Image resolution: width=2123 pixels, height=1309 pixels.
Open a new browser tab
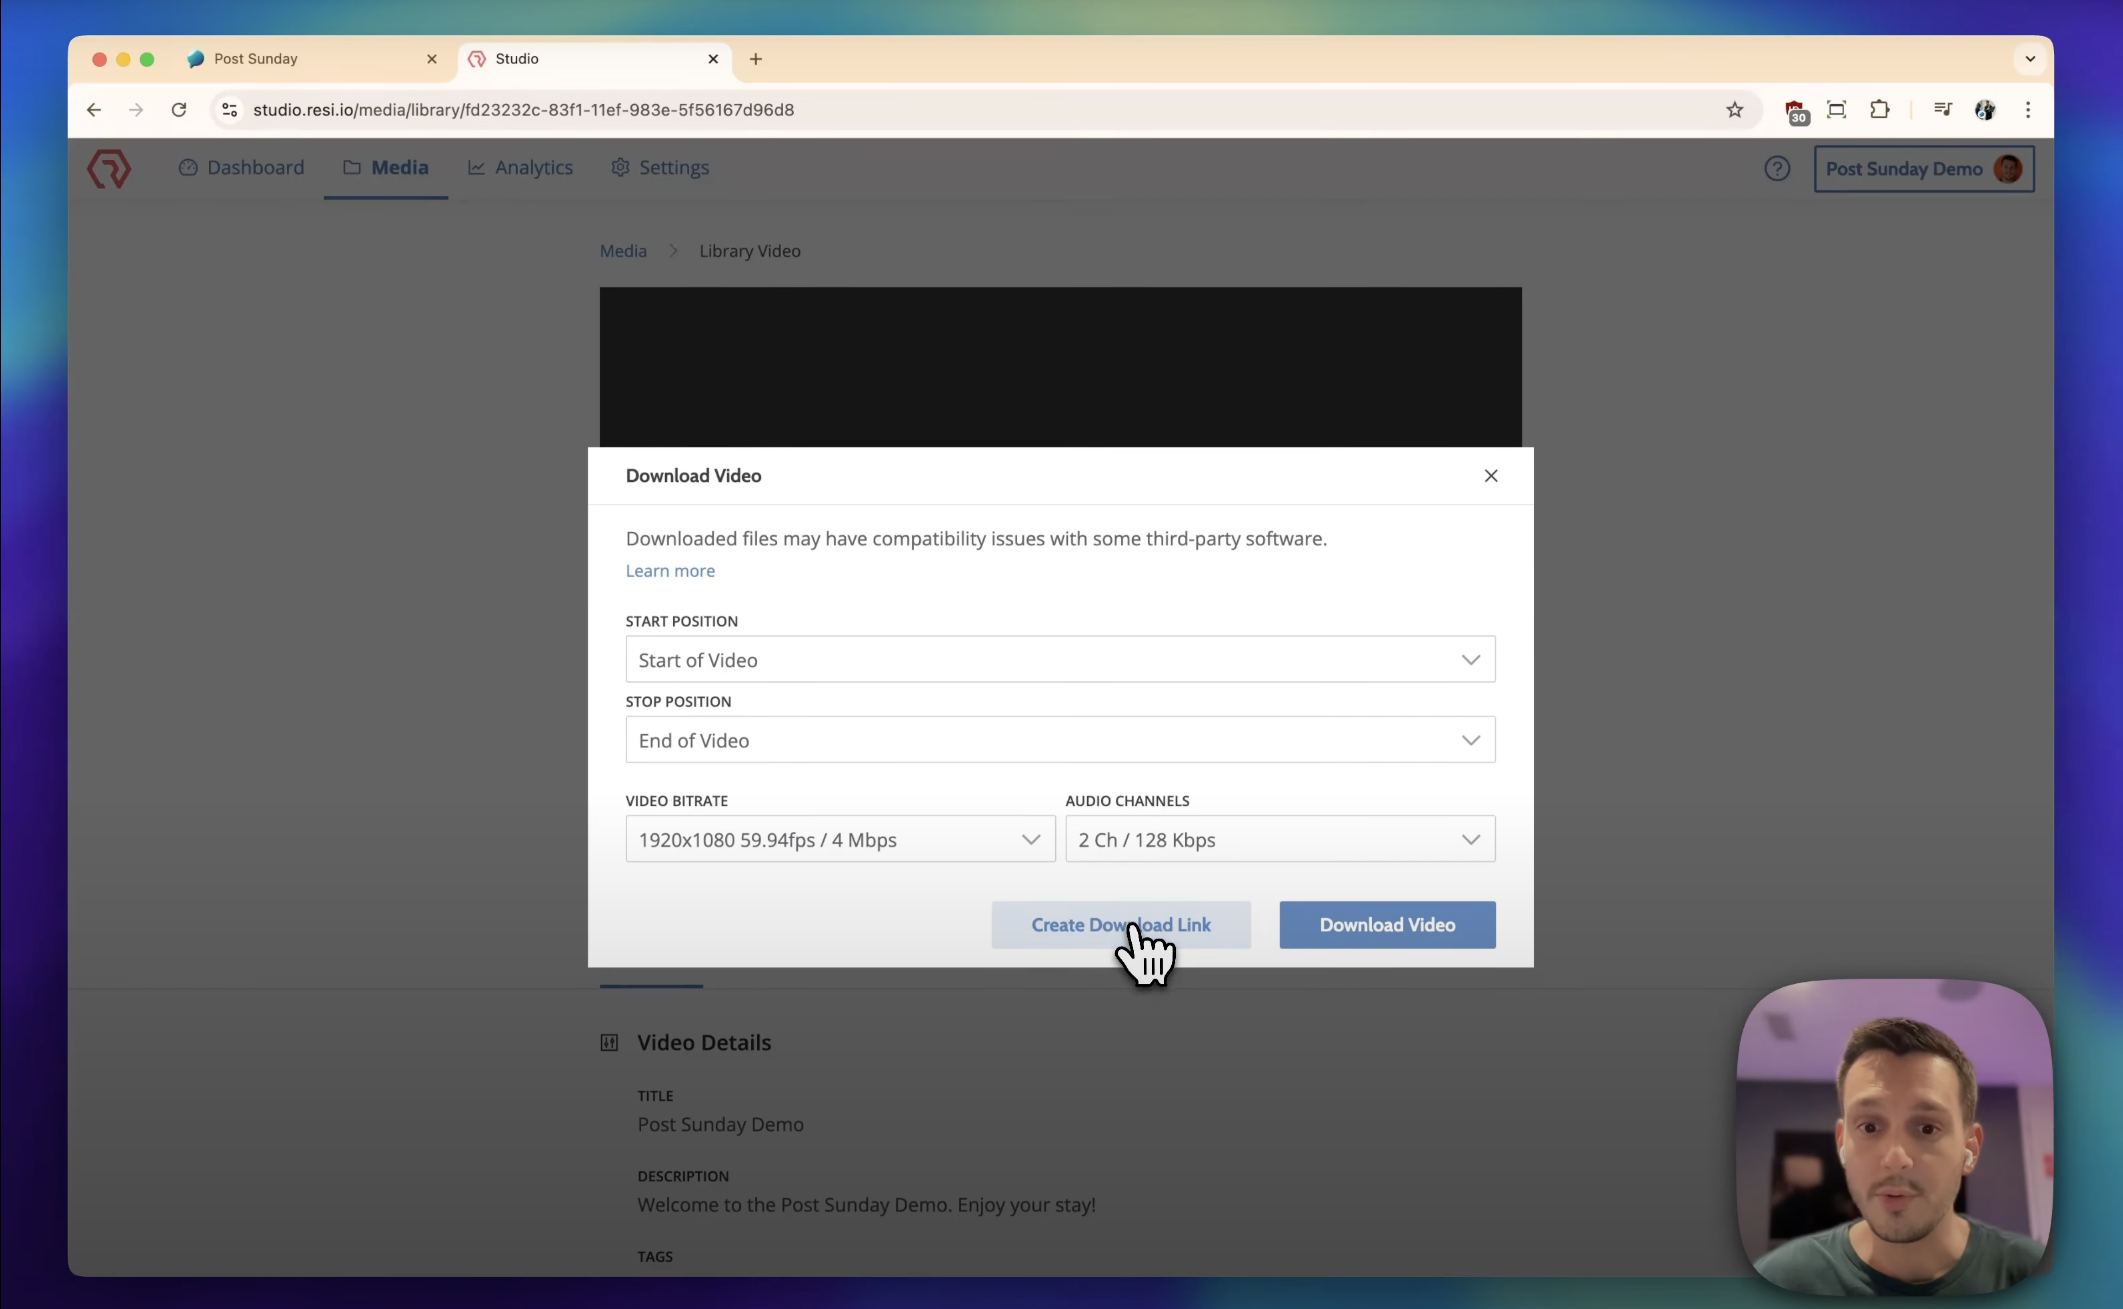tap(756, 59)
